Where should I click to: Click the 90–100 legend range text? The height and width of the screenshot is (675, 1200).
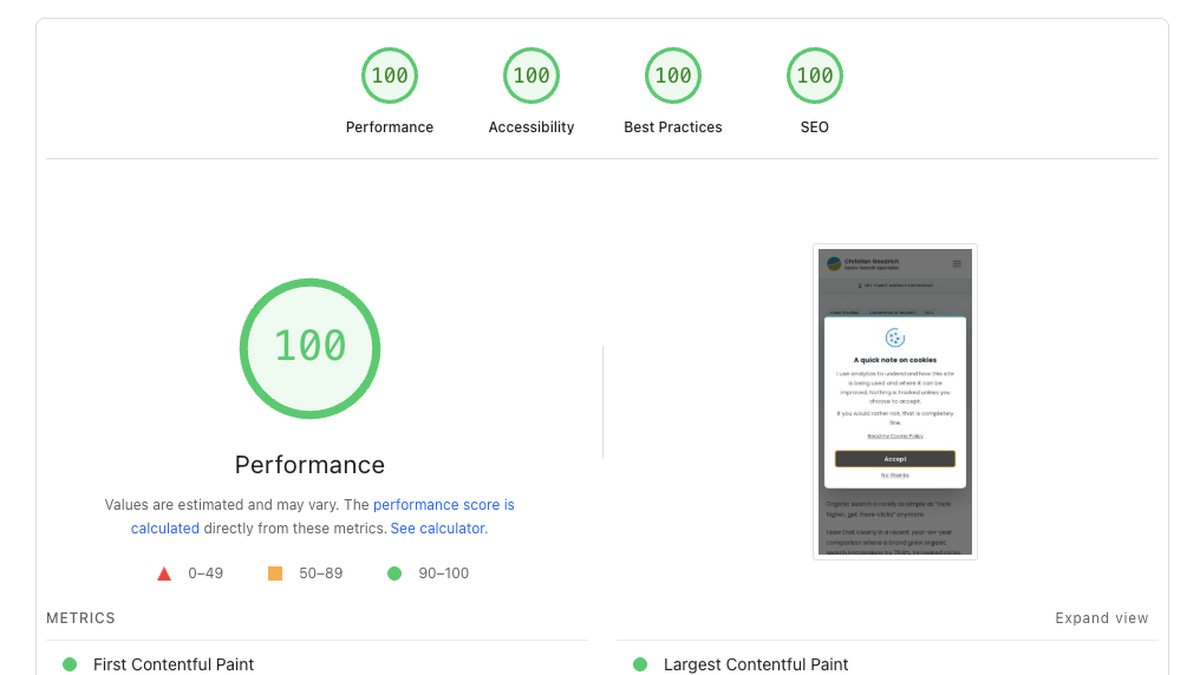pyautogui.click(x=444, y=573)
